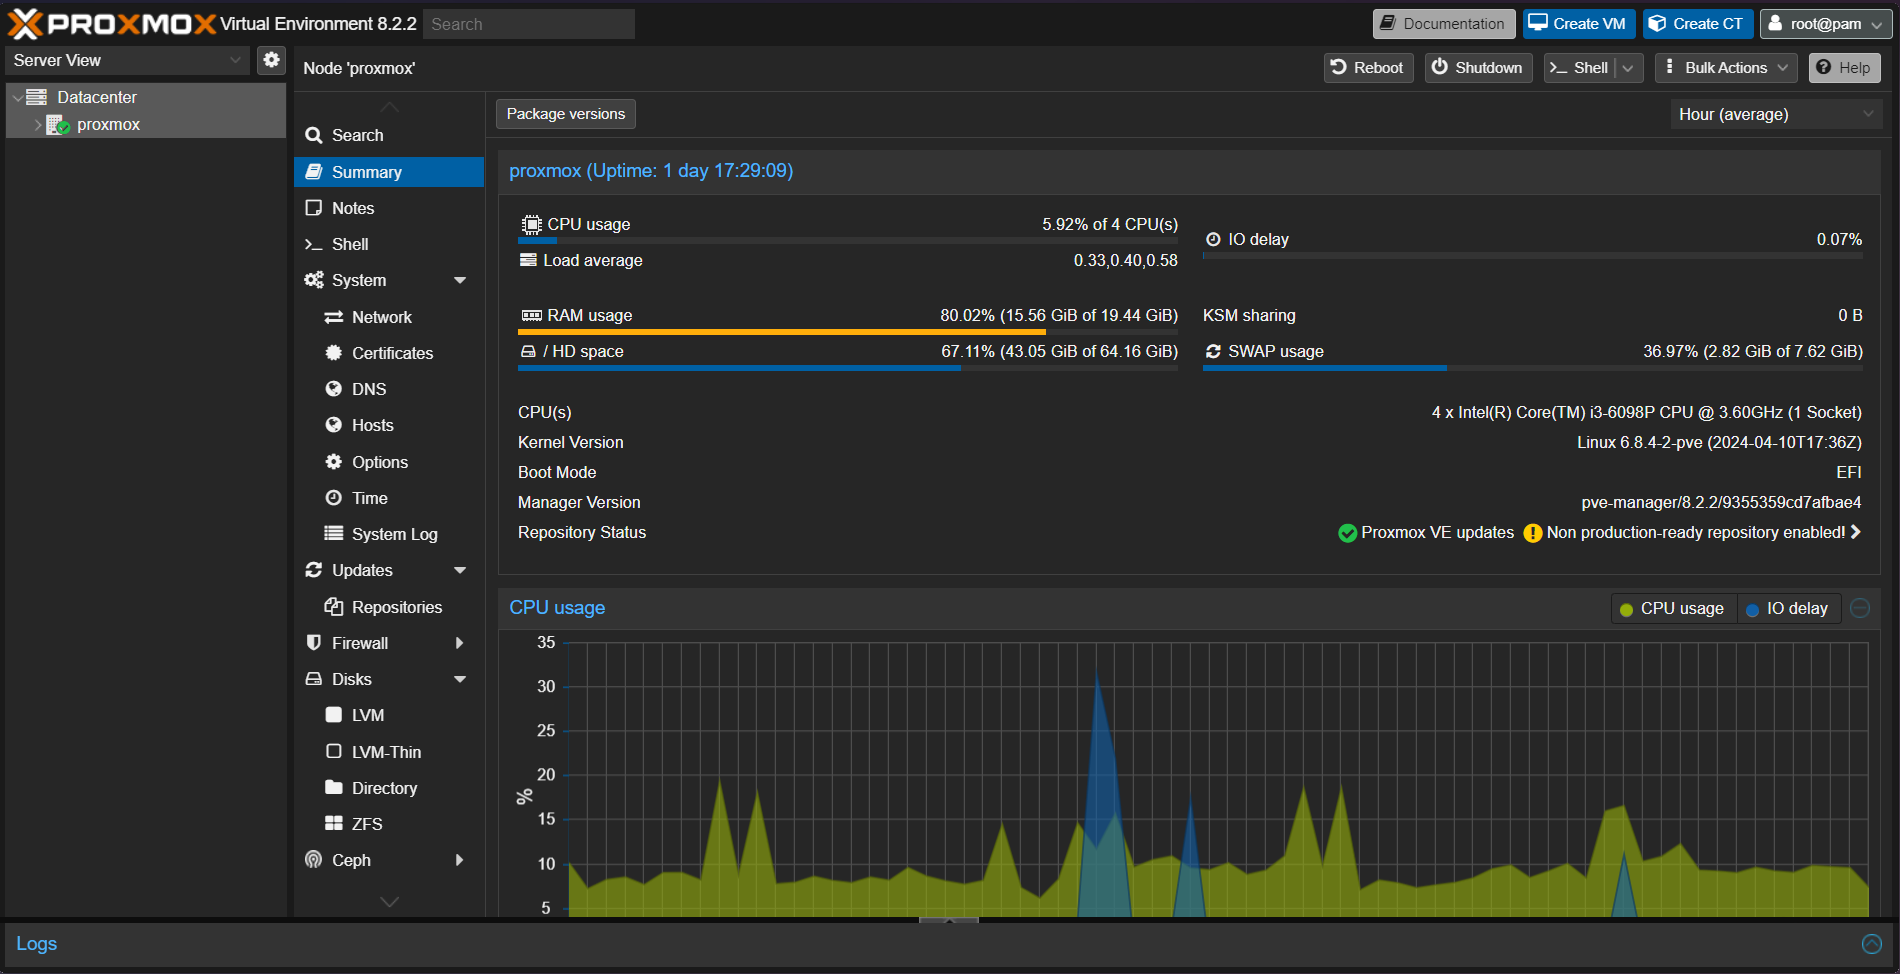The image size is (1900, 974).
Task: Open repository details chevron arrow
Action: point(1855,532)
